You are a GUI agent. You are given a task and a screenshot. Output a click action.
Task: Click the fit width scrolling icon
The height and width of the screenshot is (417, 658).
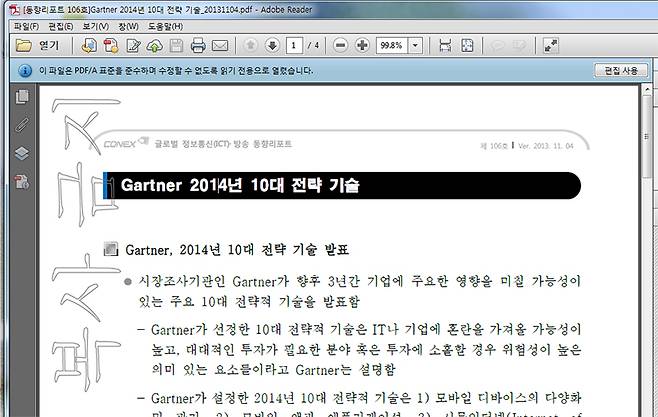point(445,45)
